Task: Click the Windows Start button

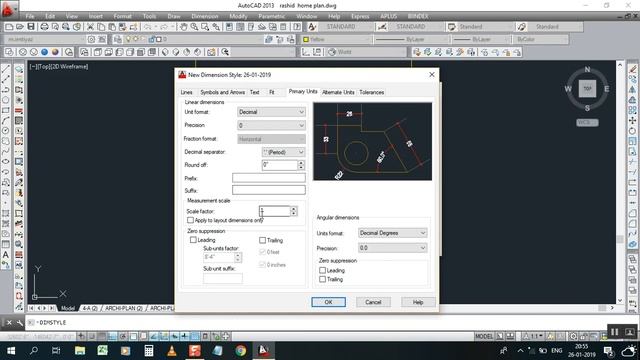Action: 11,351
